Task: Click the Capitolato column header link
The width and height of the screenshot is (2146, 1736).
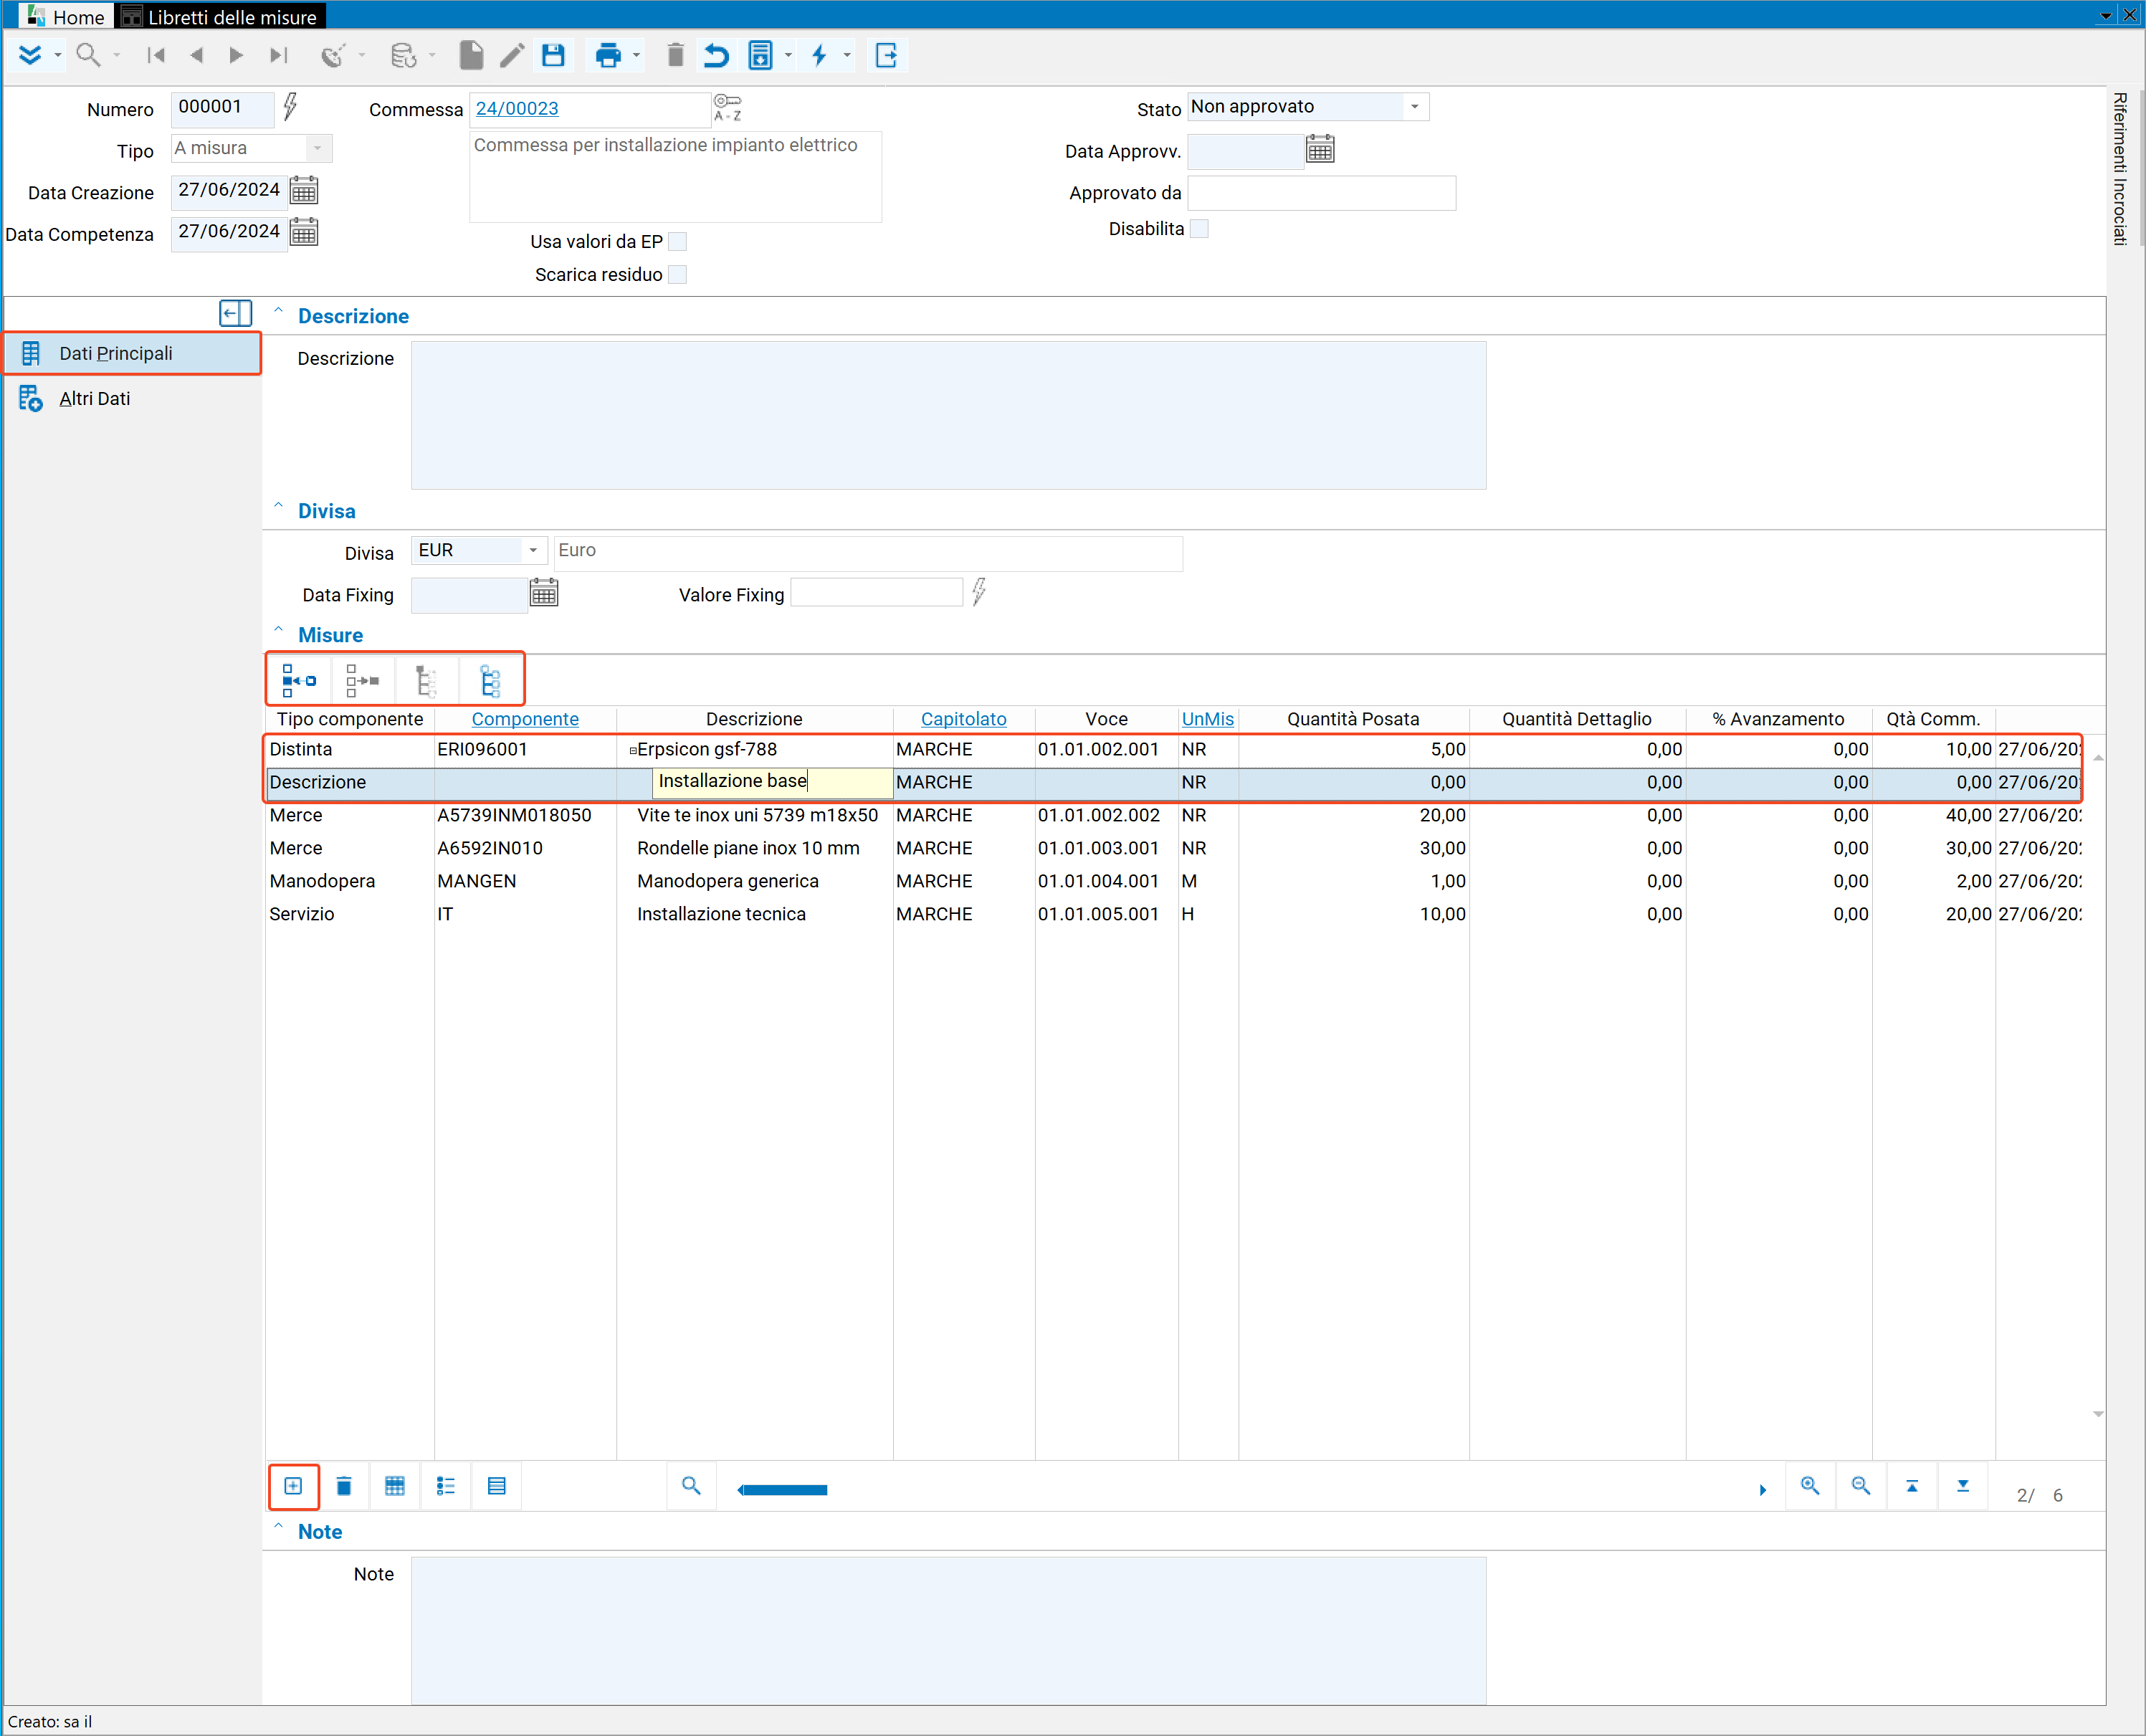Action: [x=963, y=719]
